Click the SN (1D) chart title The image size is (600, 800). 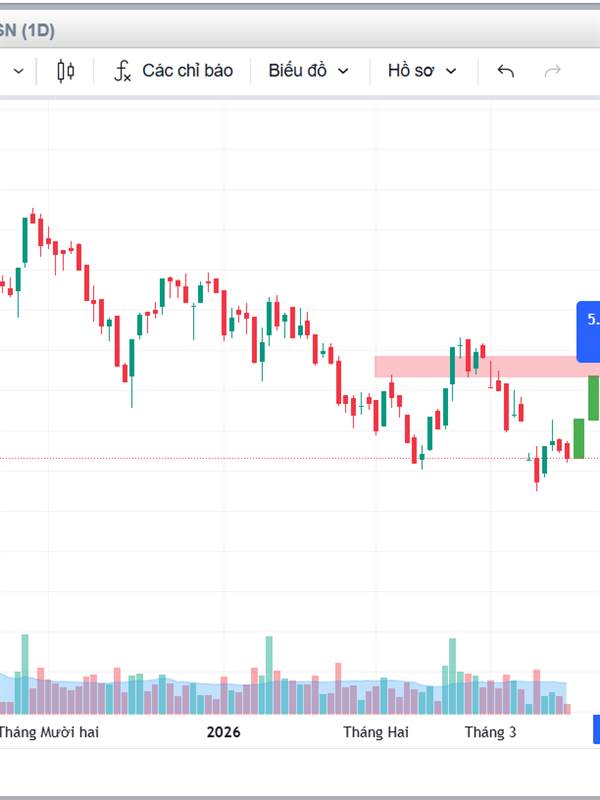(27, 31)
